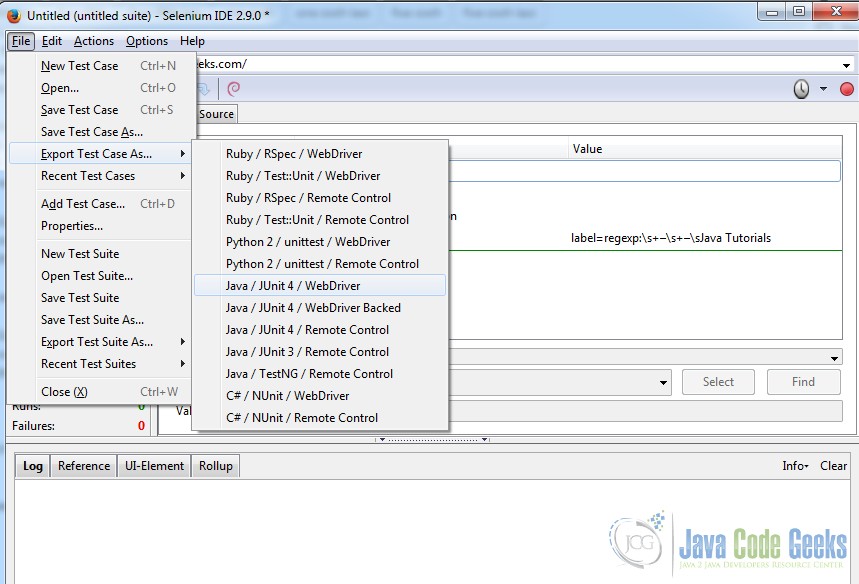Choose Open Test Suite...
The image size is (859, 584).
coord(100,276)
